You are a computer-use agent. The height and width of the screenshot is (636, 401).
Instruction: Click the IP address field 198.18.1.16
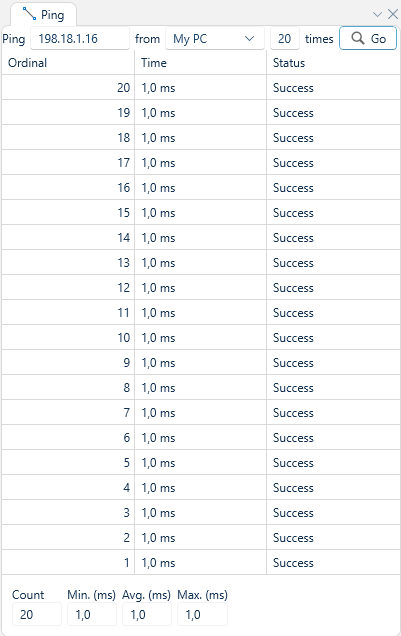80,39
